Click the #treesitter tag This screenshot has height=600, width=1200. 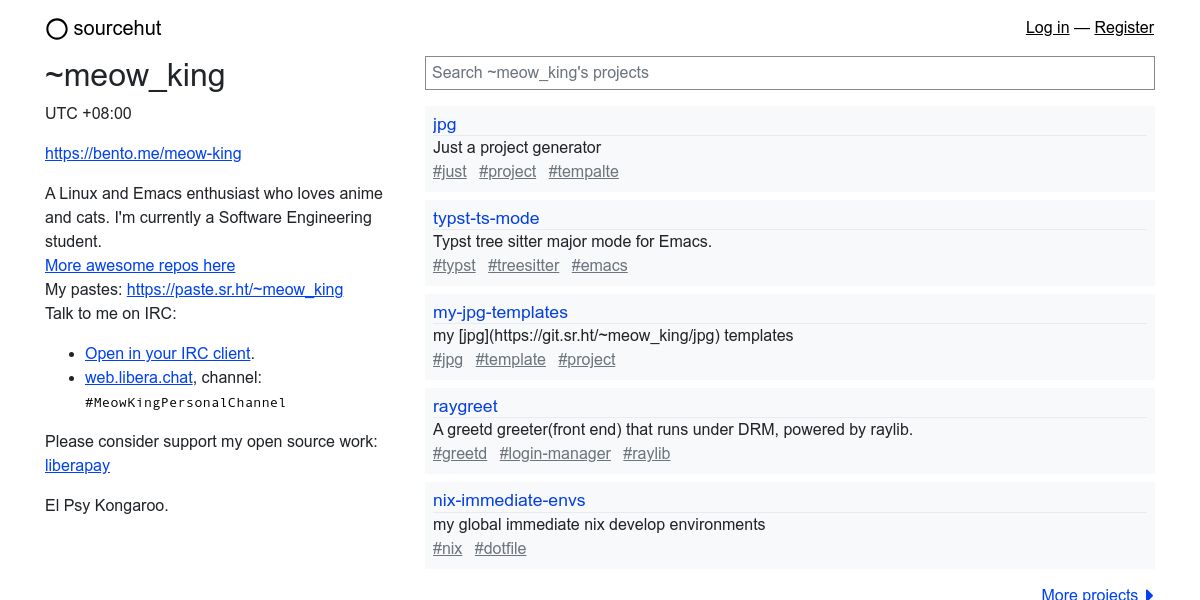(x=523, y=265)
